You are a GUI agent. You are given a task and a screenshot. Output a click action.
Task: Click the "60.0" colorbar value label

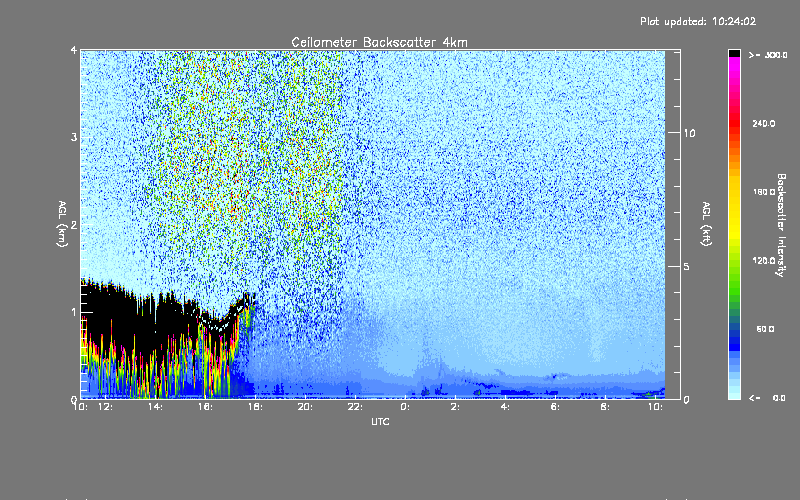pyautogui.click(x=765, y=329)
